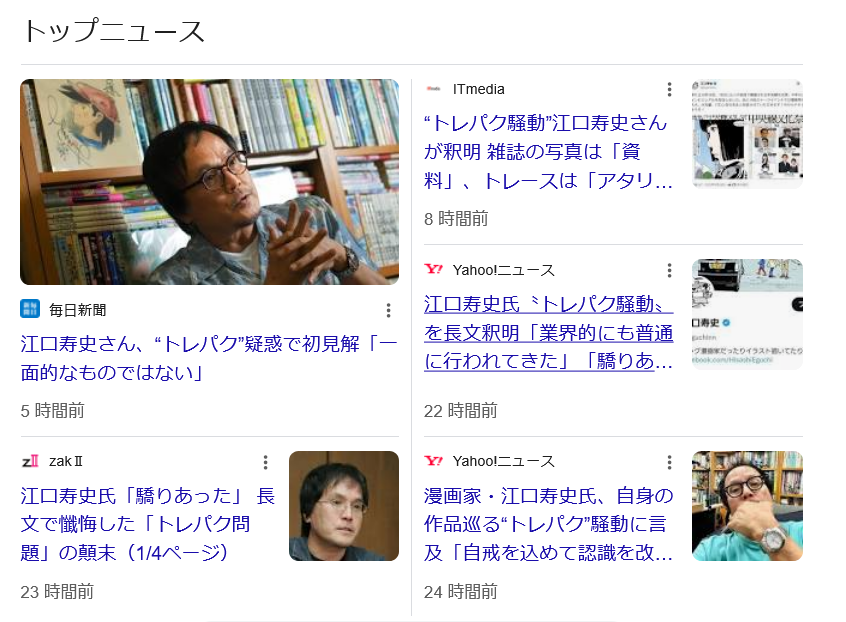Click the zak II publisher logo icon
The image size is (846, 622).
pos(30,462)
